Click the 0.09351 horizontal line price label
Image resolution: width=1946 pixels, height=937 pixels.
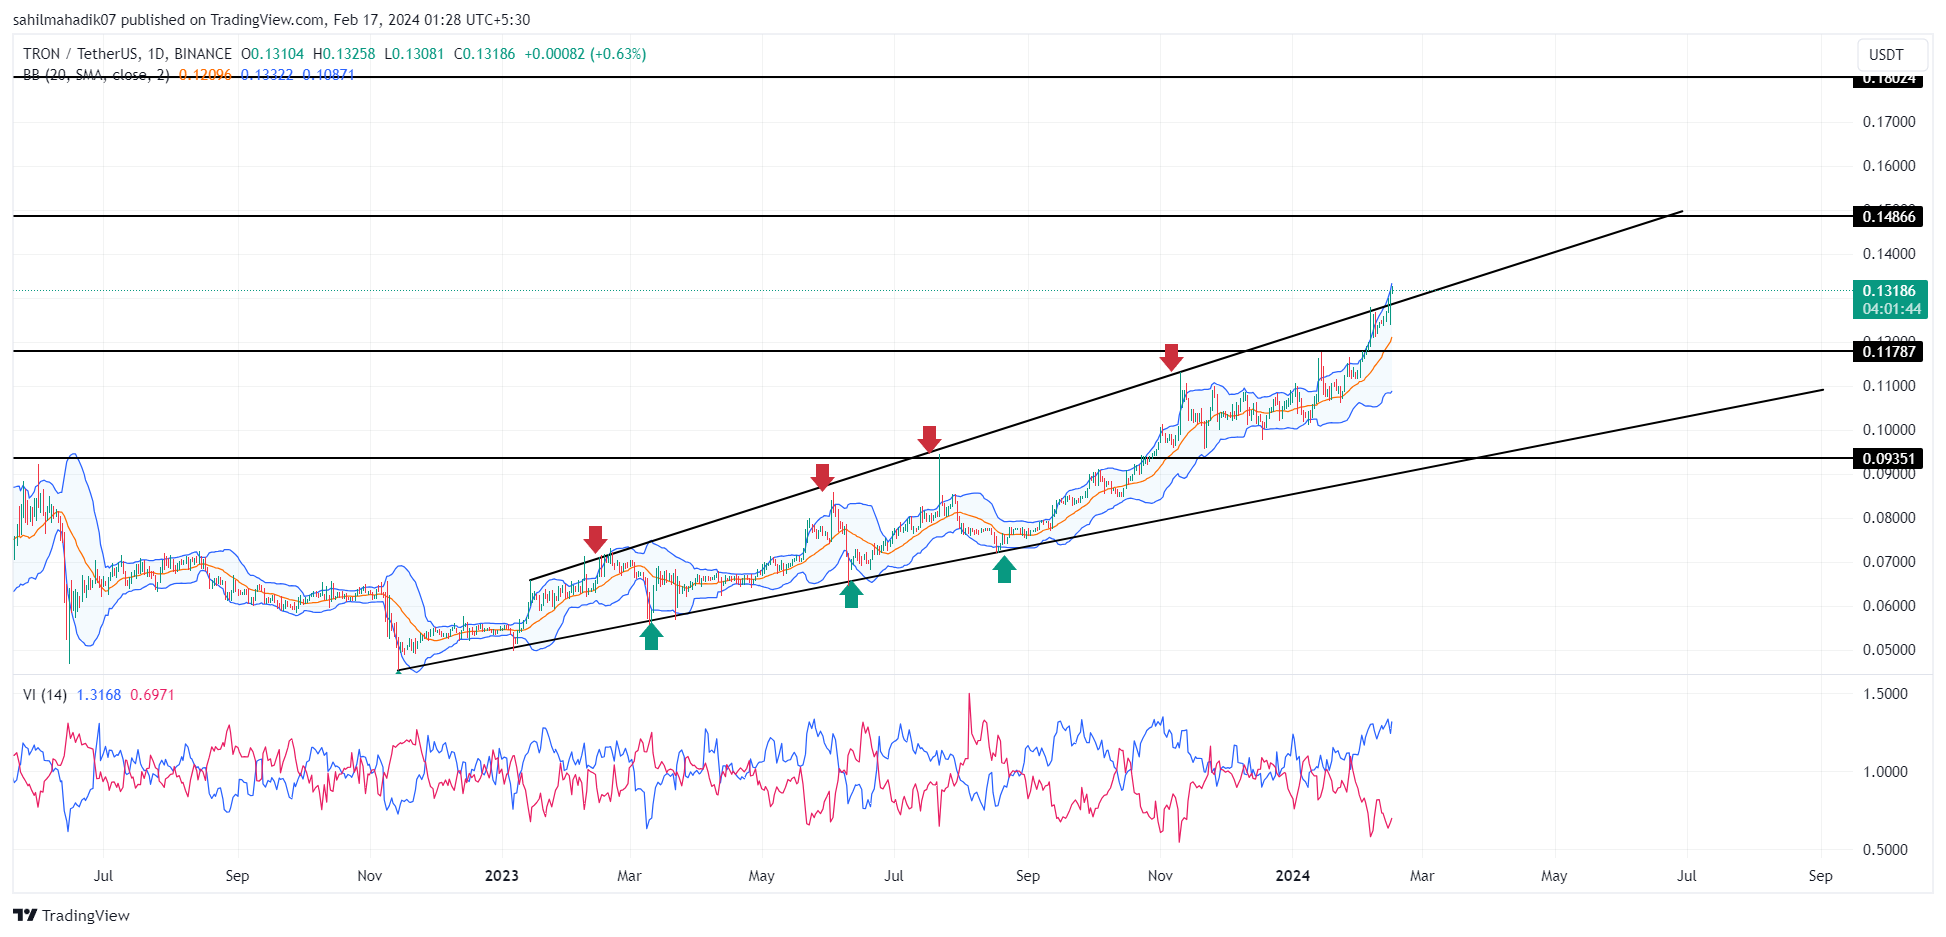click(x=1889, y=459)
